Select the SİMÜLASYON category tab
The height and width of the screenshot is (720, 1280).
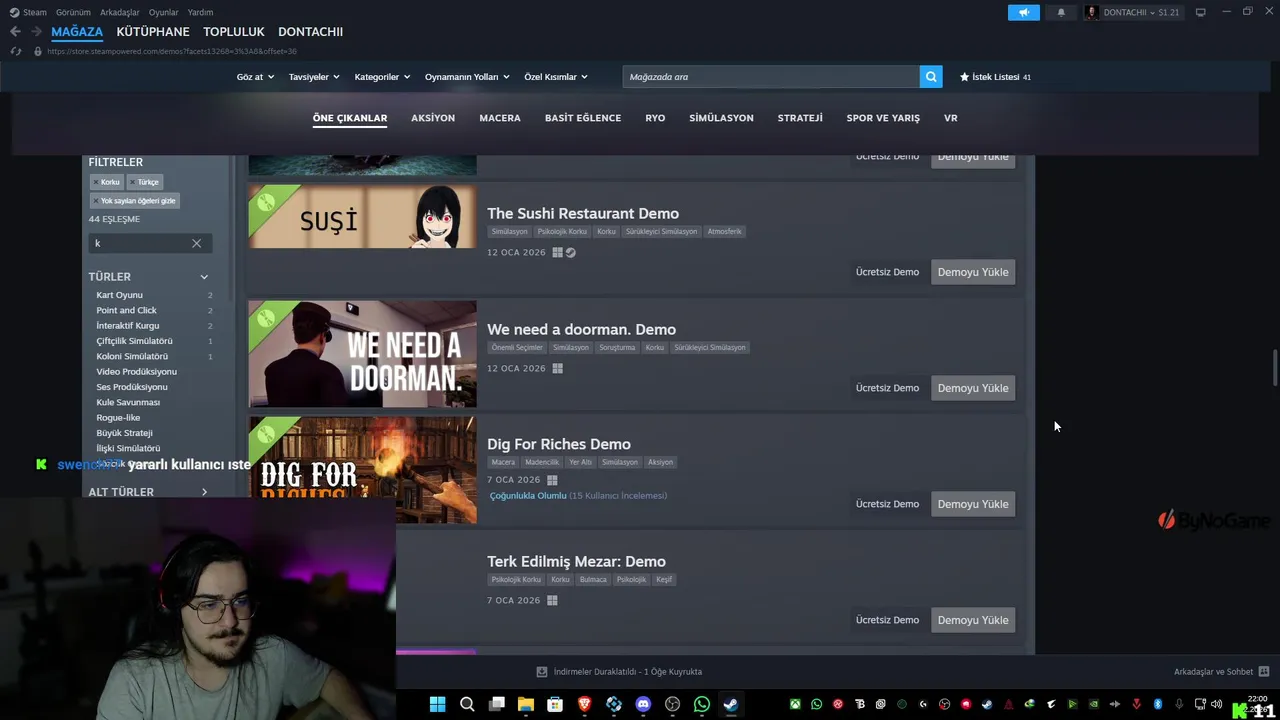click(x=721, y=118)
